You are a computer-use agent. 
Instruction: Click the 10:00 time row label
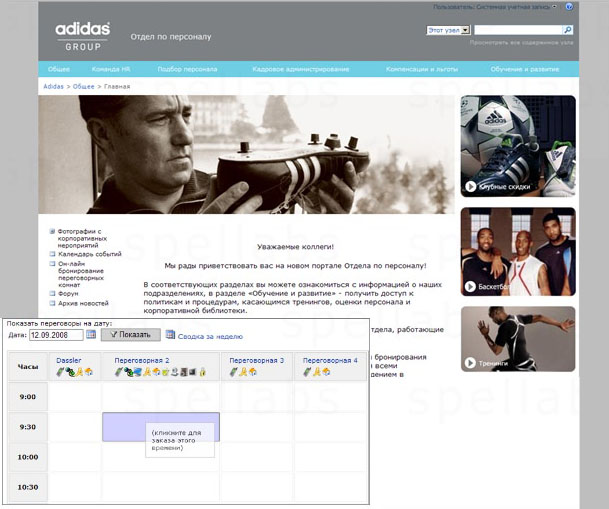point(28,457)
